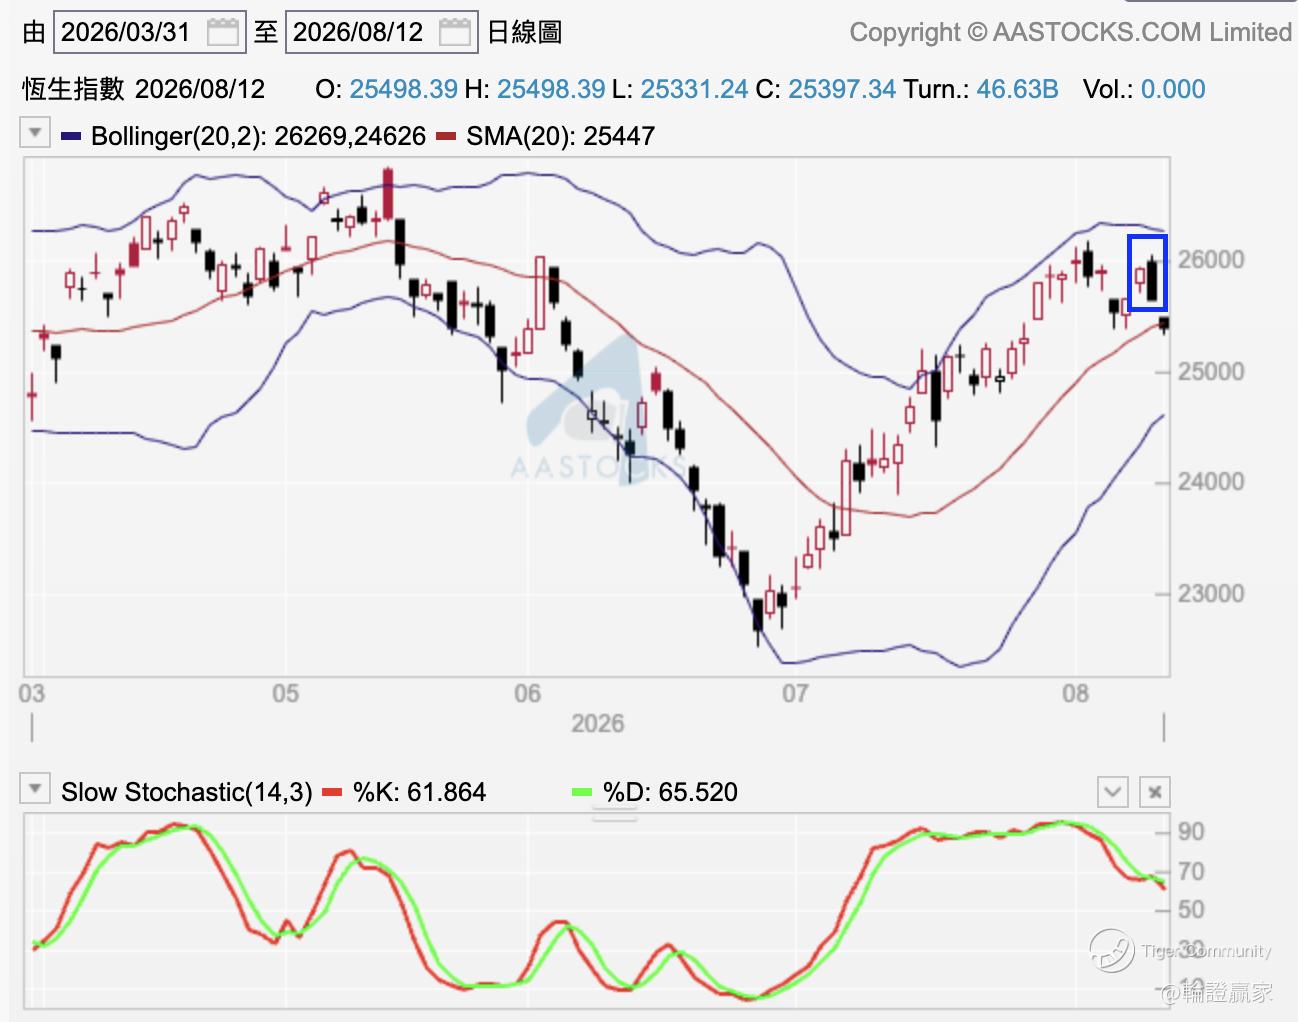The height and width of the screenshot is (1022, 1298).
Task: Expand the Slow Stochastic indicator dropdown arrow
Action: [35, 789]
